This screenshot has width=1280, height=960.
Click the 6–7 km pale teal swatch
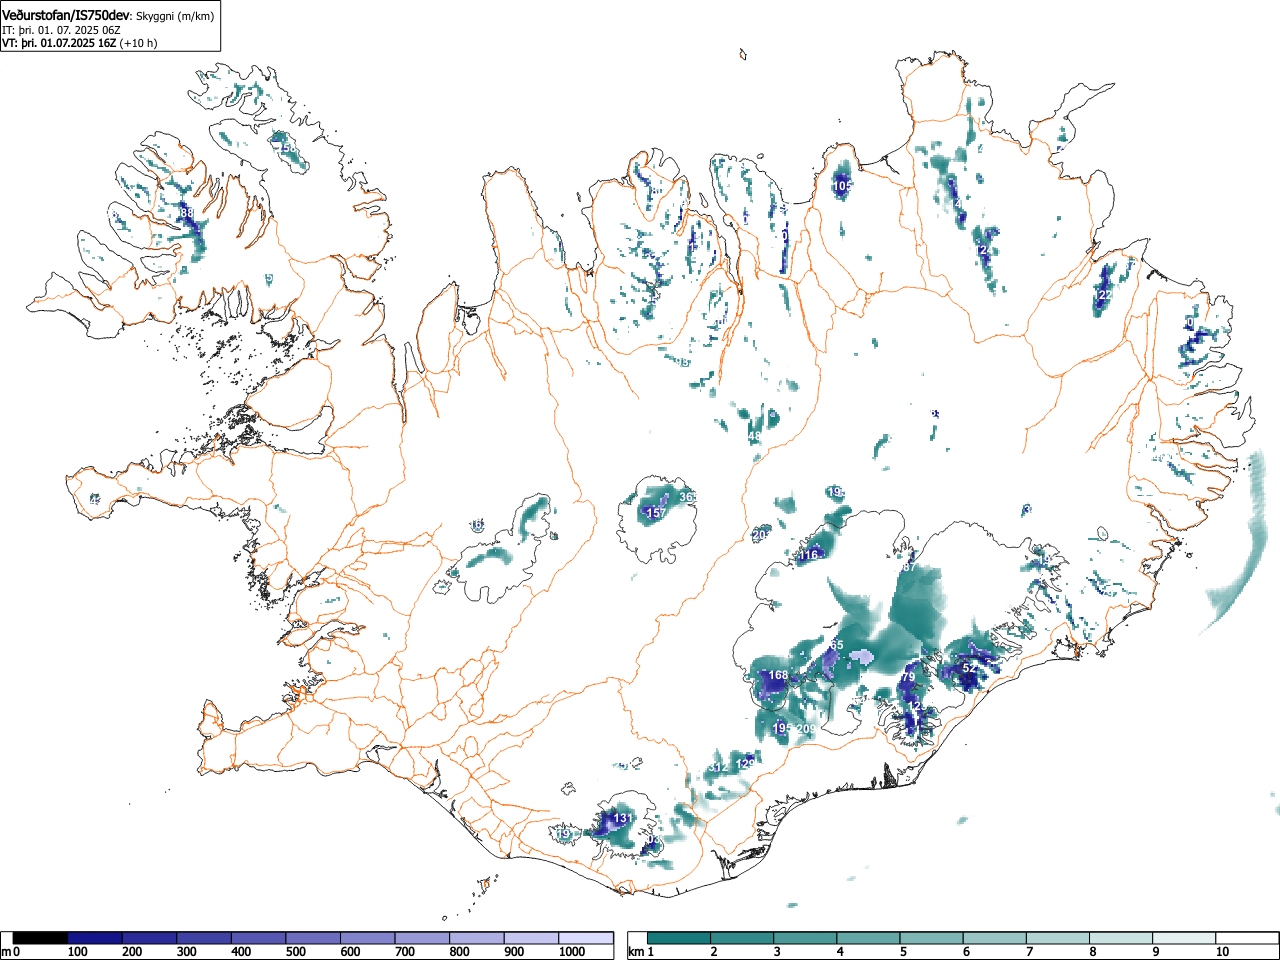click(x=994, y=938)
